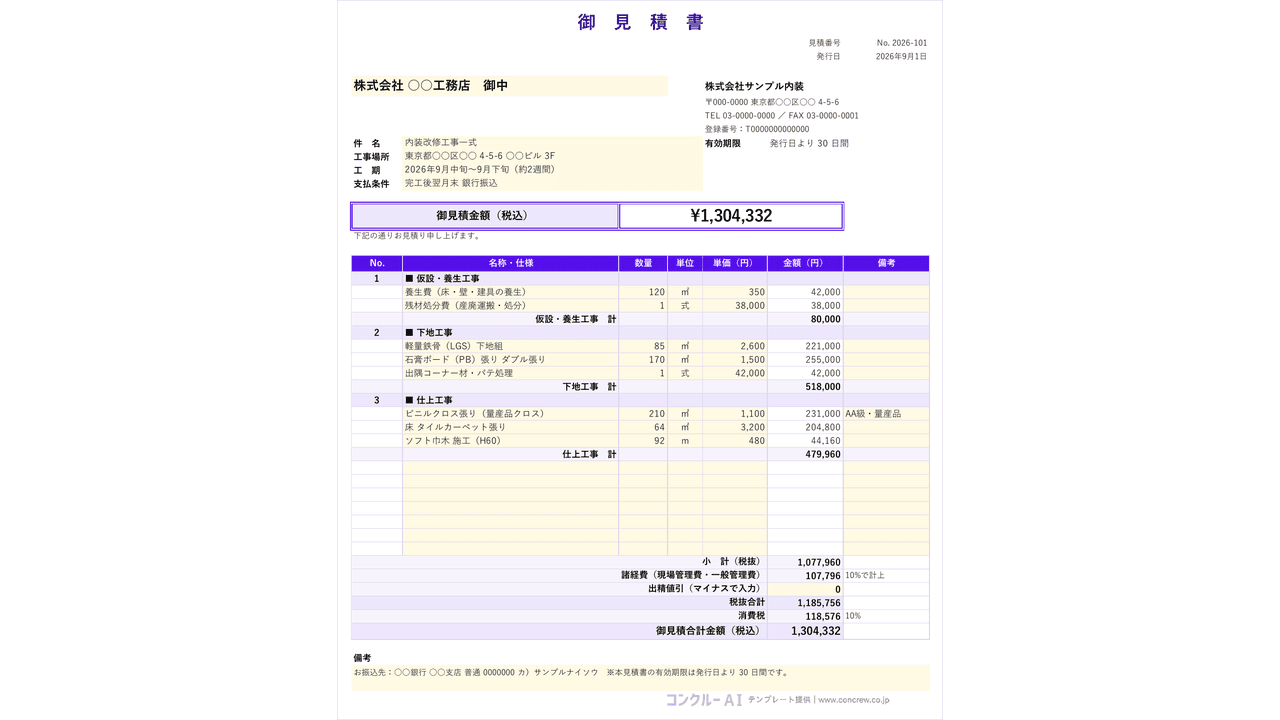Click the 小計(税抜) value 1,077,960
This screenshot has width=1280, height=720.
805,562
